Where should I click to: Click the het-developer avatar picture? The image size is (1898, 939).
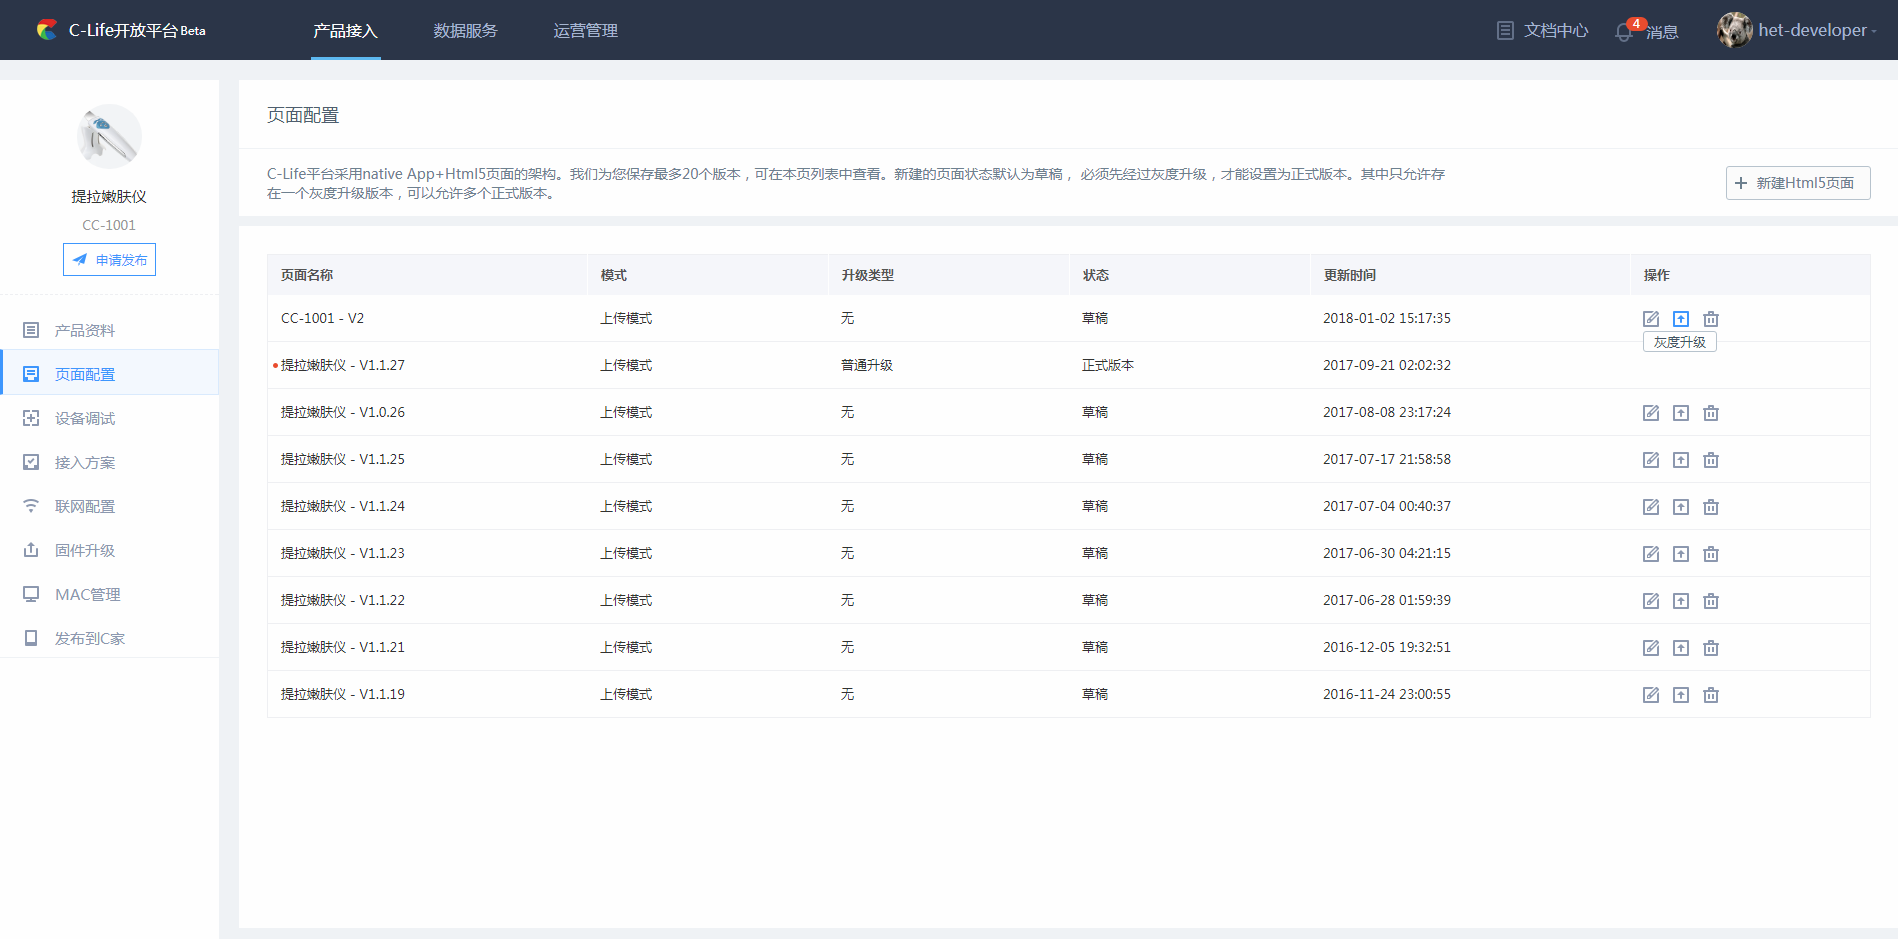(1734, 30)
